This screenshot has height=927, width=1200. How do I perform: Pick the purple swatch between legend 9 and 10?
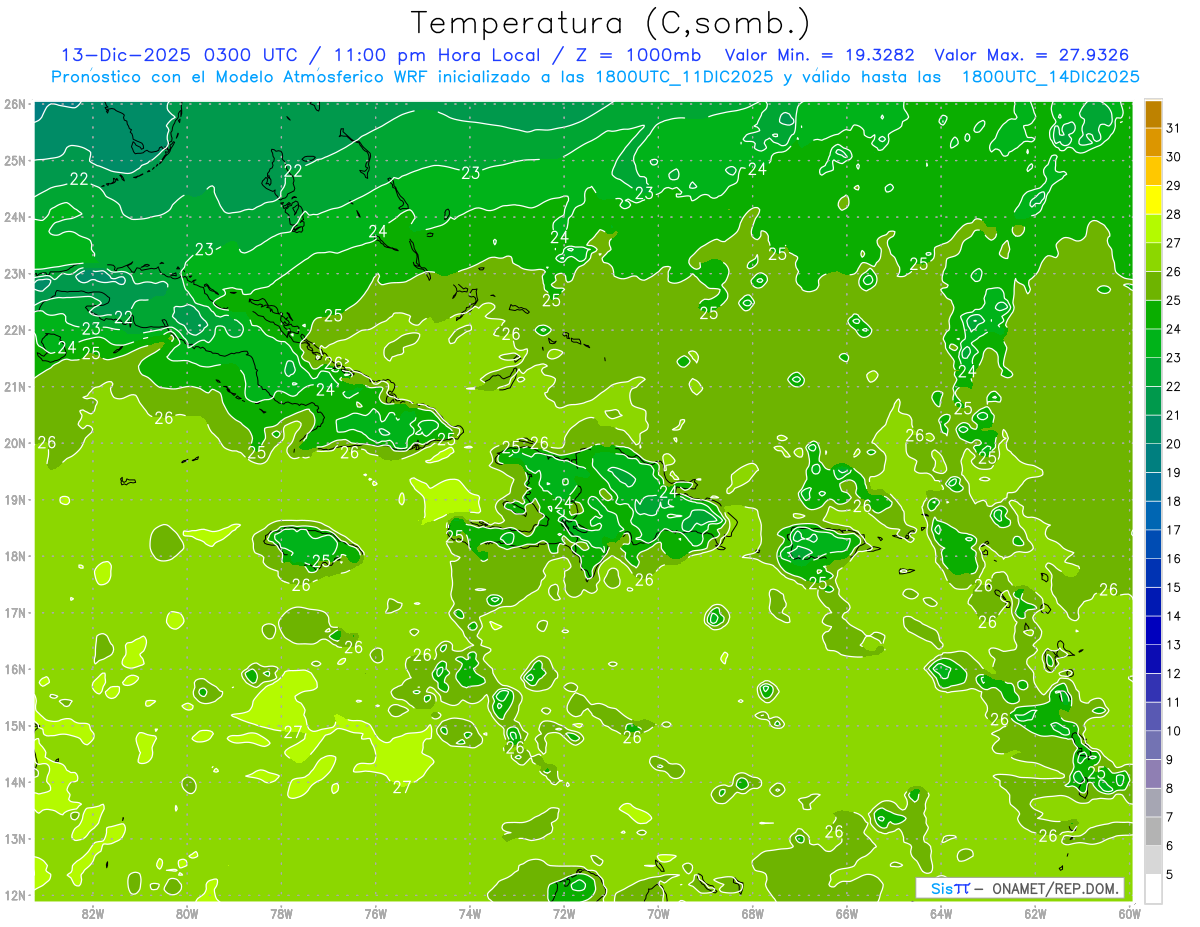coord(1153,745)
